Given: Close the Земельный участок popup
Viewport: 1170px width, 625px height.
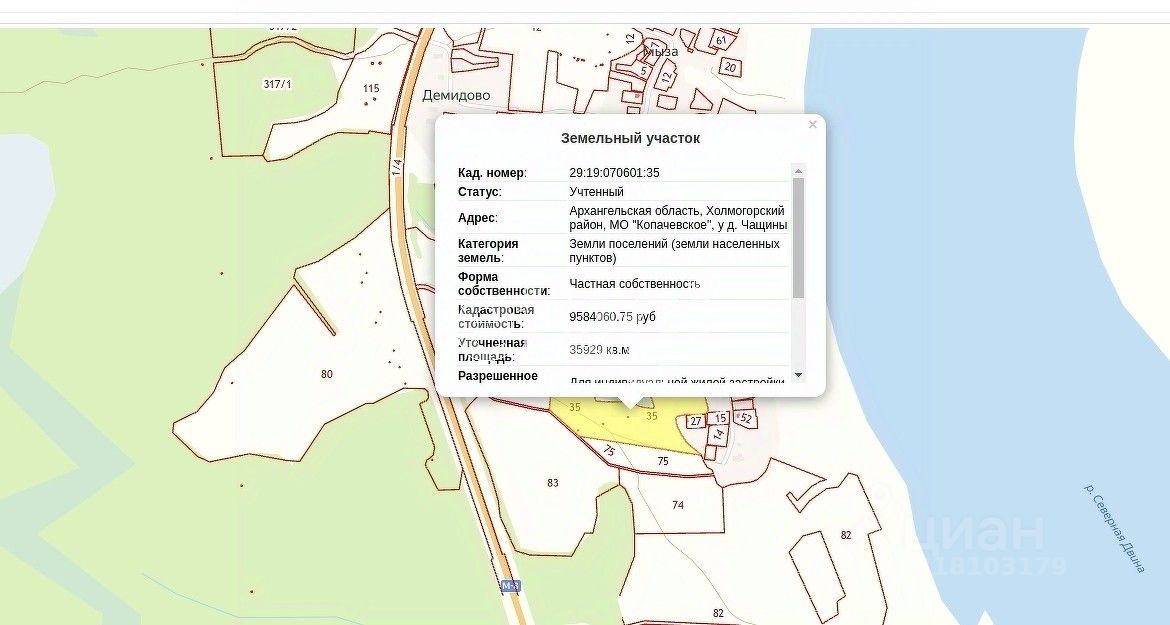Looking at the screenshot, I should pyautogui.click(x=813, y=125).
